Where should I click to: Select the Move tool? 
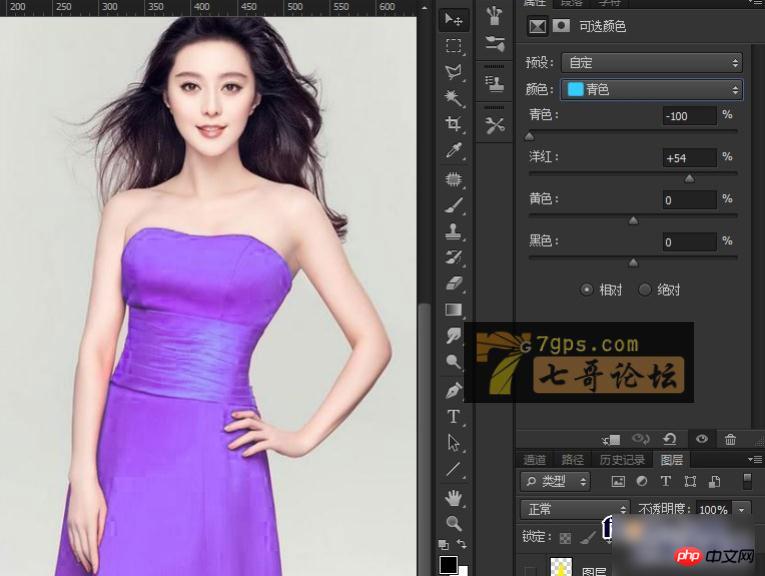pos(453,19)
